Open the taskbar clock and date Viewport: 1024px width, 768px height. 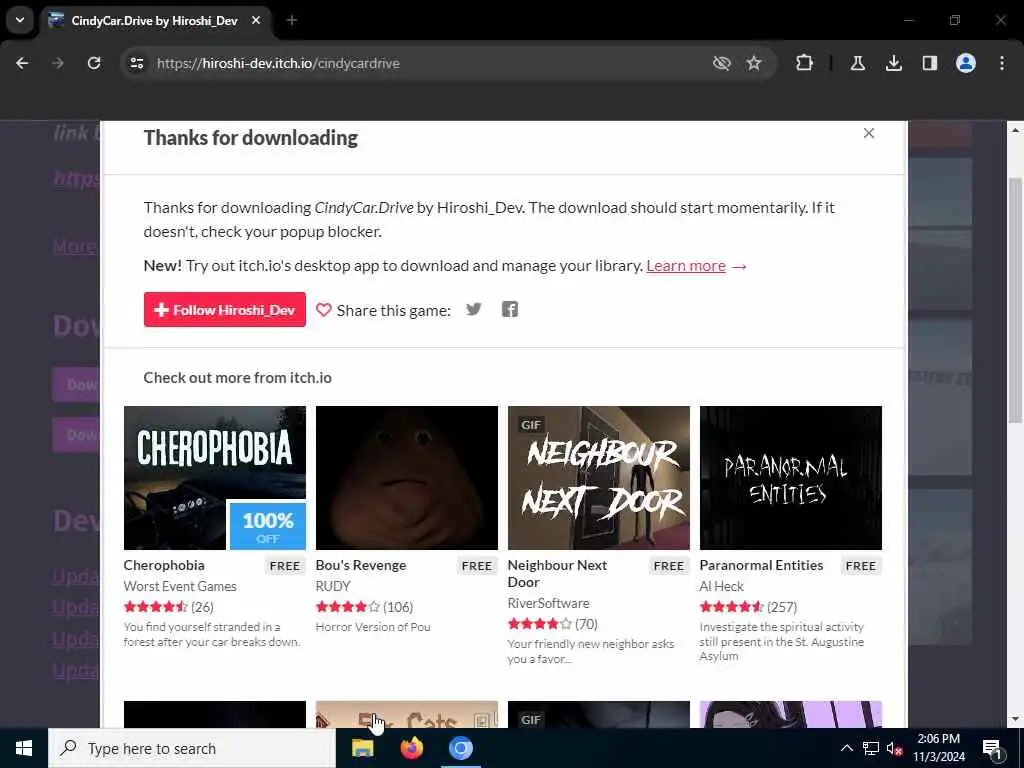938,748
